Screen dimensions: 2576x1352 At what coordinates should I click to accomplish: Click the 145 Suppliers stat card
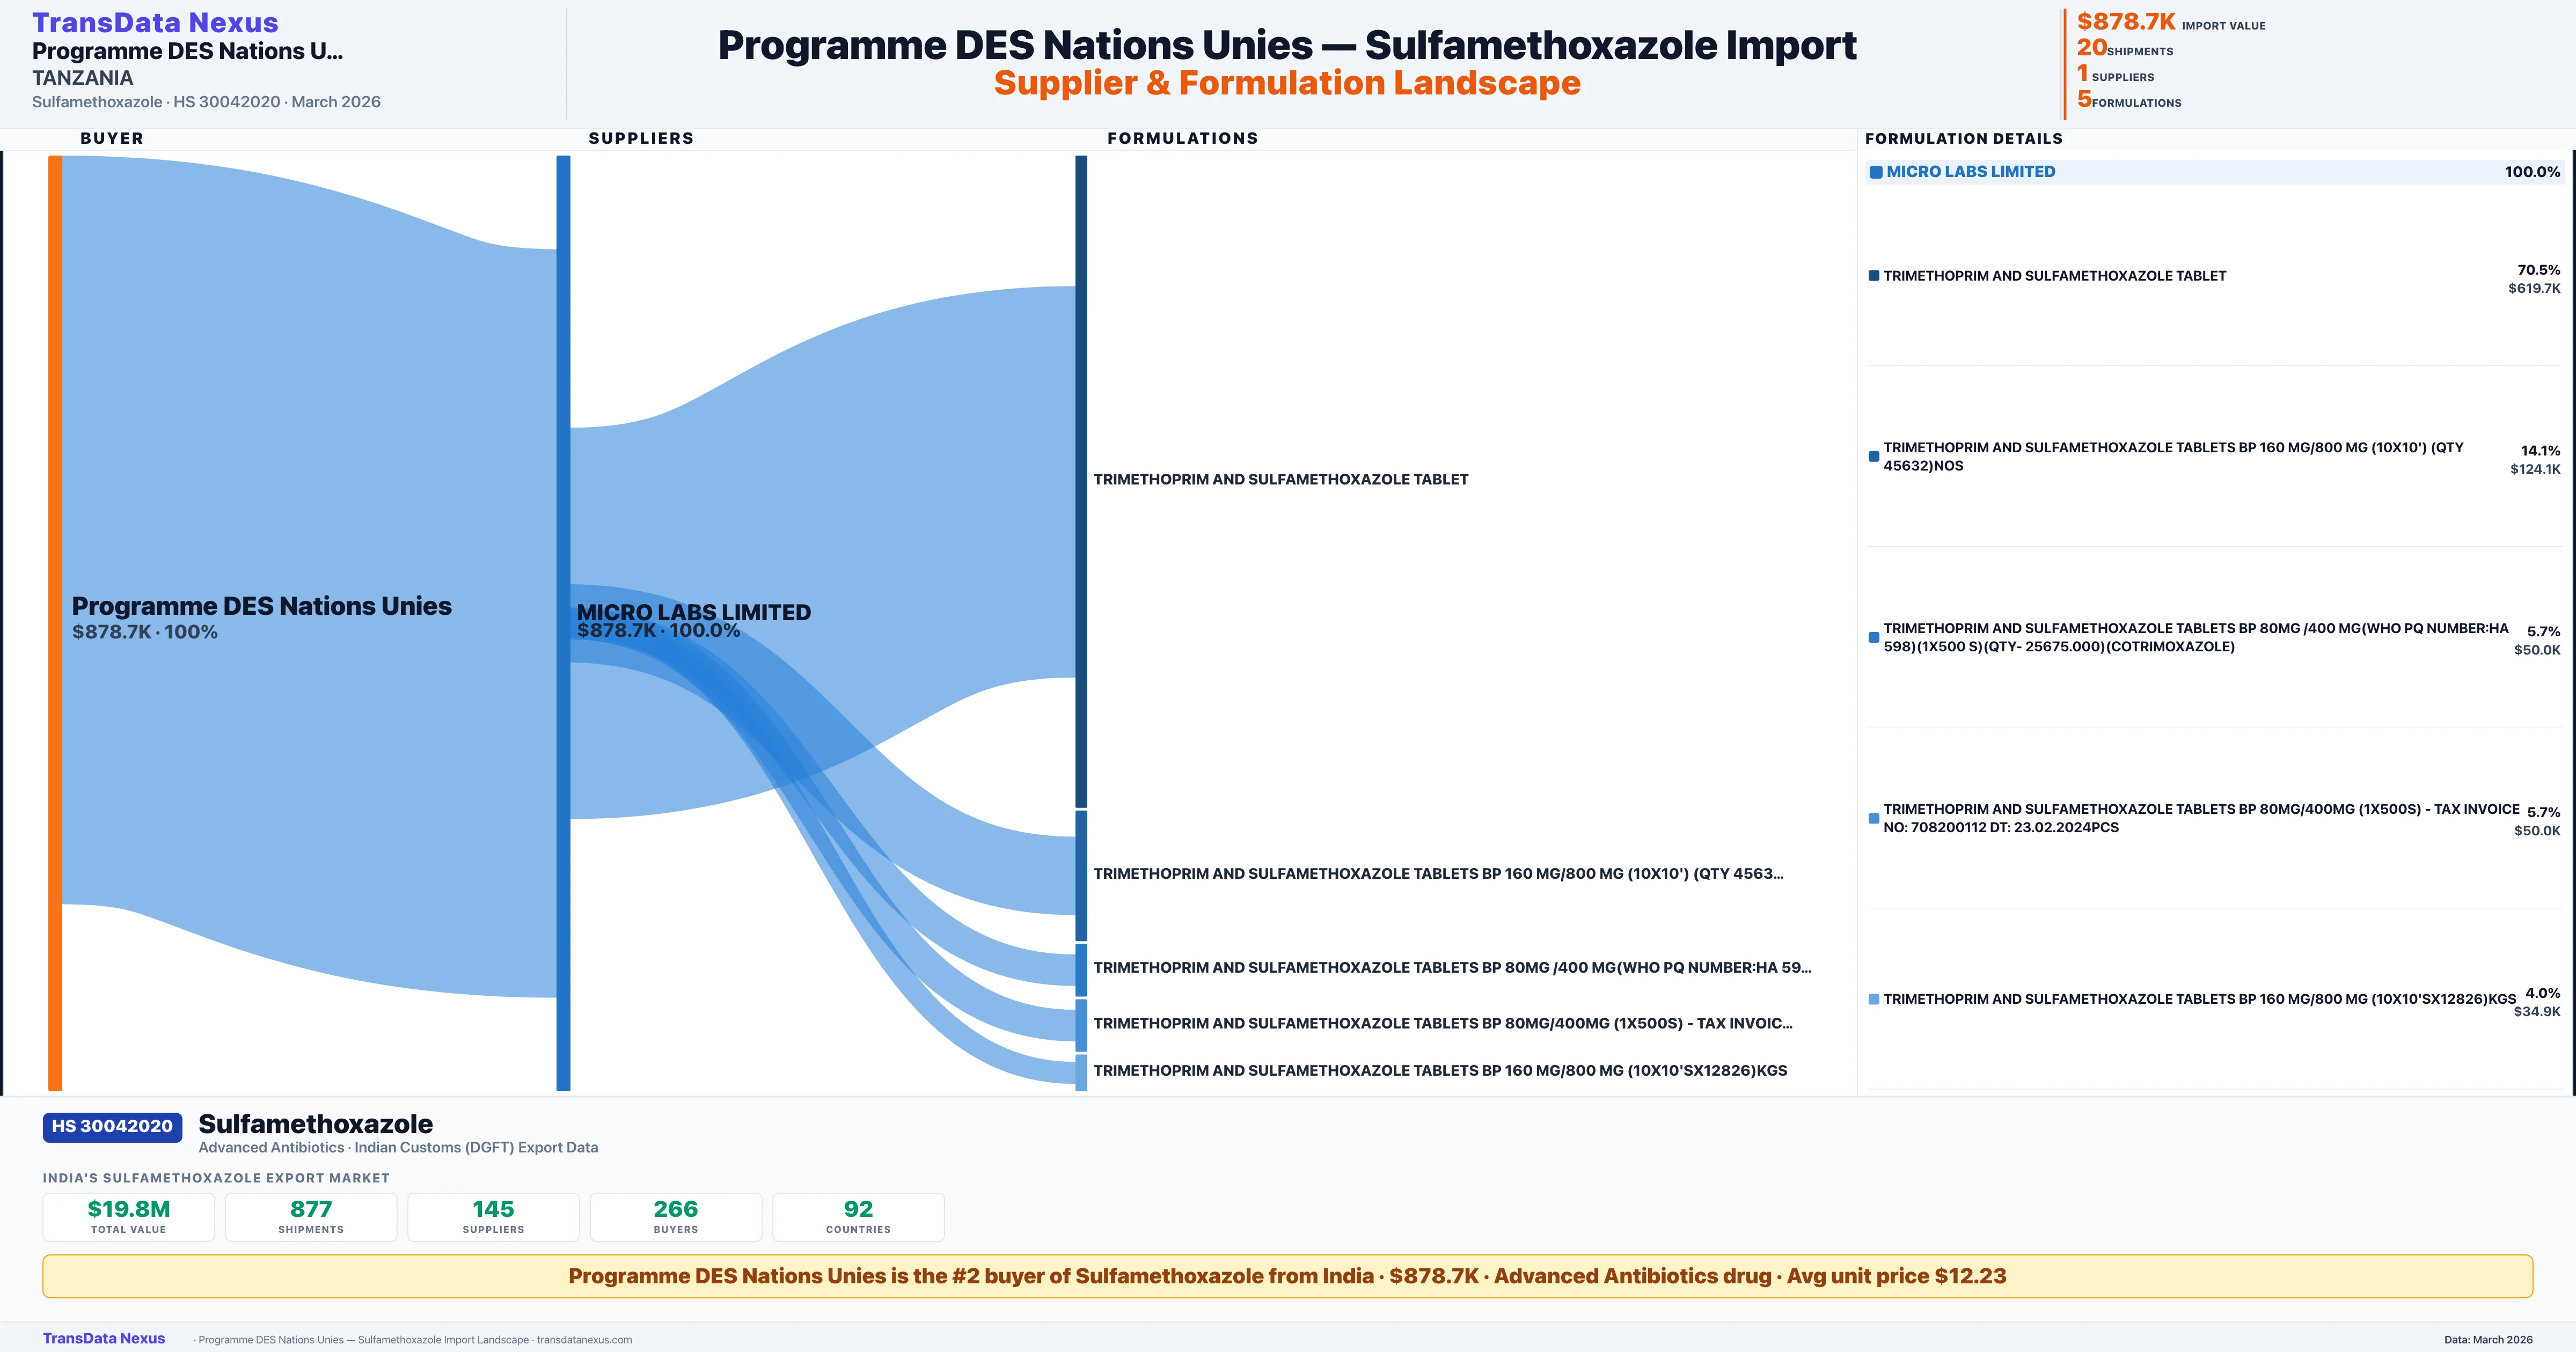point(493,1216)
